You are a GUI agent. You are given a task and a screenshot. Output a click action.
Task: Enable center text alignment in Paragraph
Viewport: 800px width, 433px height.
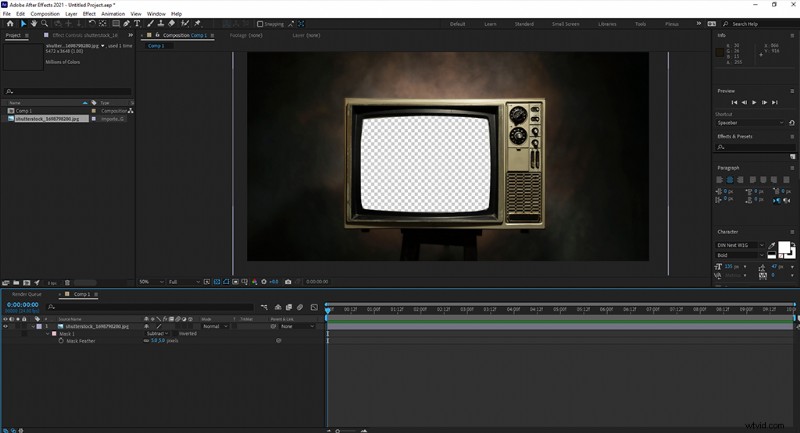(730, 180)
